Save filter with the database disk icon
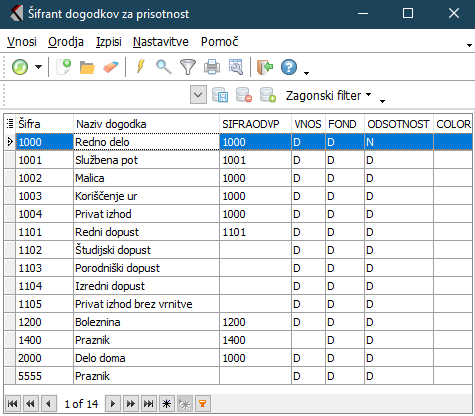 (x=220, y=95)
